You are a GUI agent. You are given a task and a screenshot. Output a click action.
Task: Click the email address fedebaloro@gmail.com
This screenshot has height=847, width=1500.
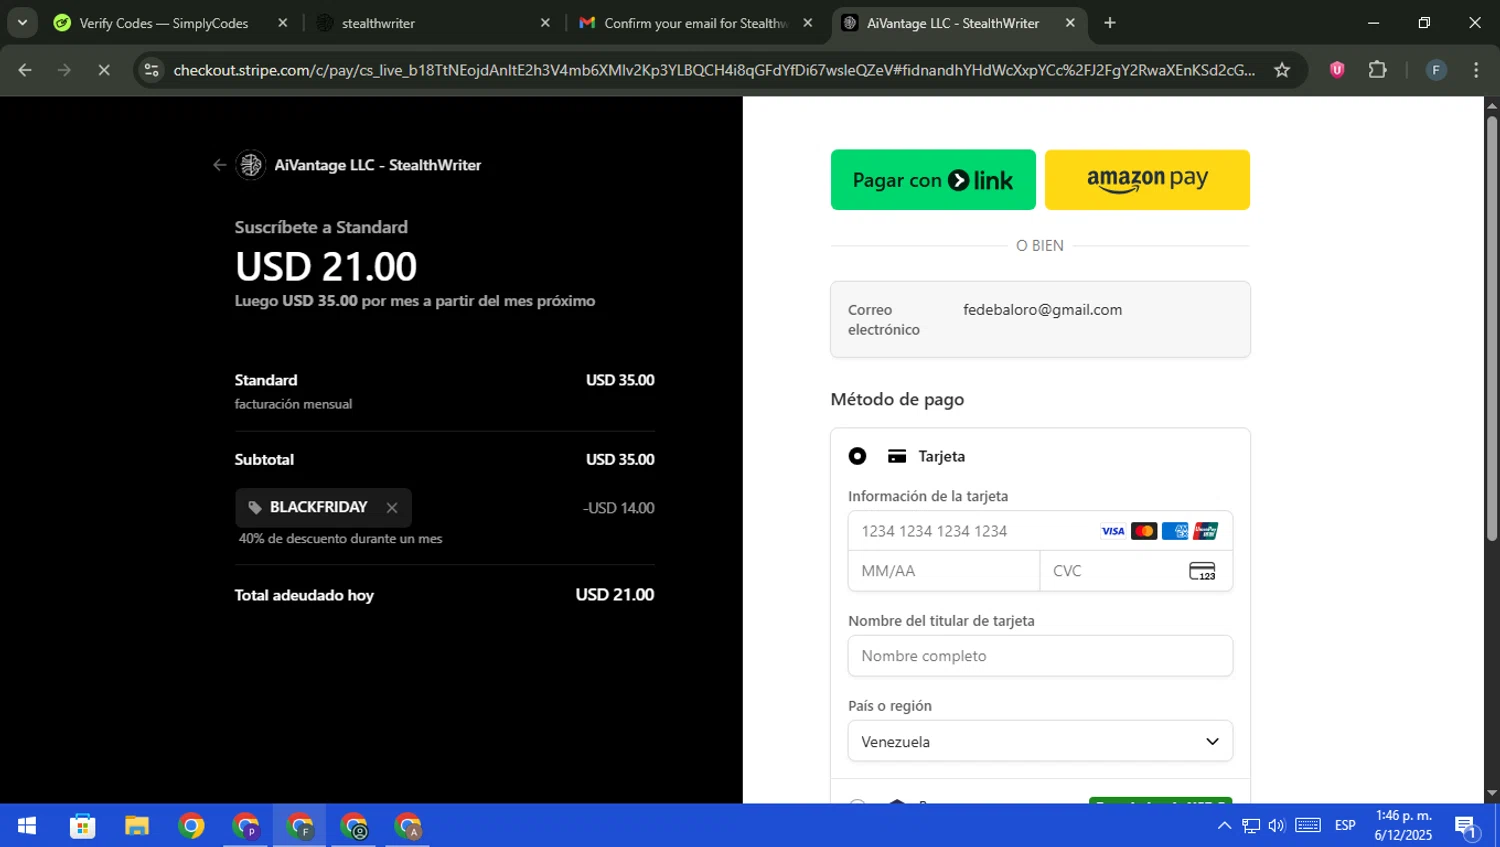click(1042, 310)
